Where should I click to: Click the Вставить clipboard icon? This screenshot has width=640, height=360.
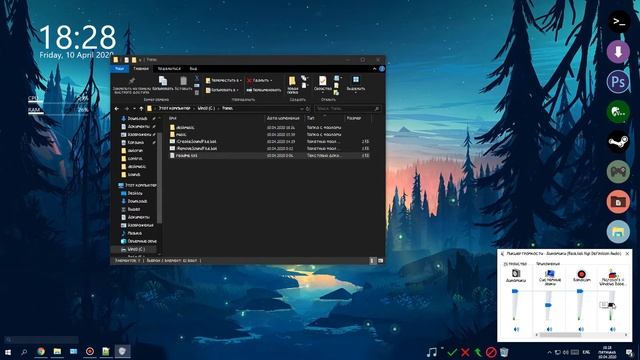(183, 81)
